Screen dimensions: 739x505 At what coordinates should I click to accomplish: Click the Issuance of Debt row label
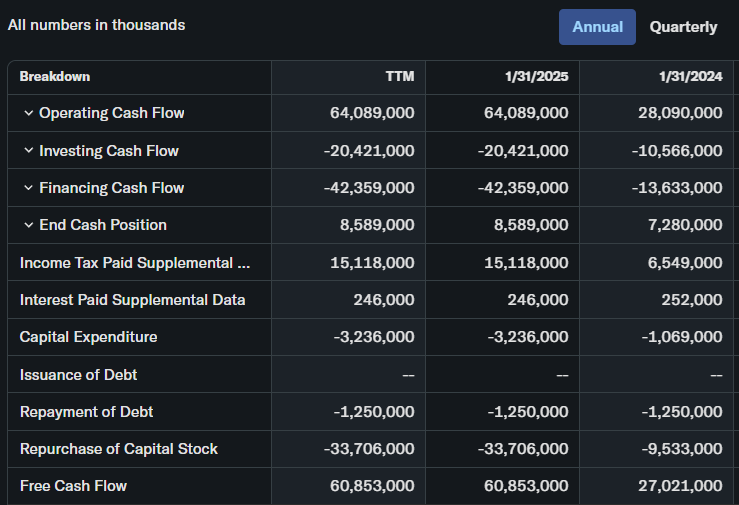[78, 375]
